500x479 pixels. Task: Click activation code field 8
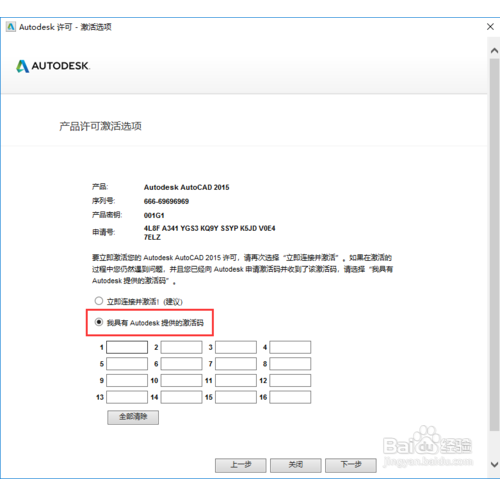(x=290, y=364)
